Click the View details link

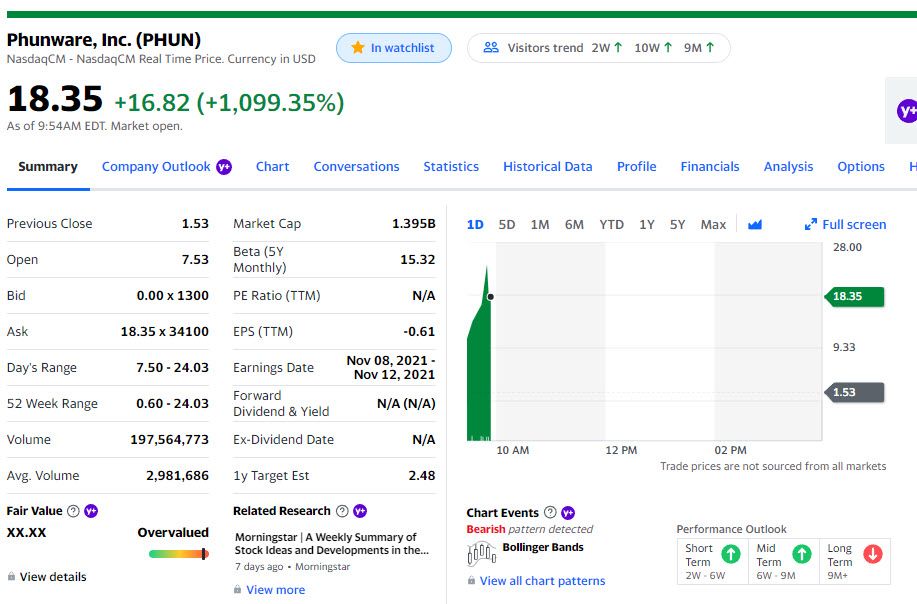tap(53, 577)
